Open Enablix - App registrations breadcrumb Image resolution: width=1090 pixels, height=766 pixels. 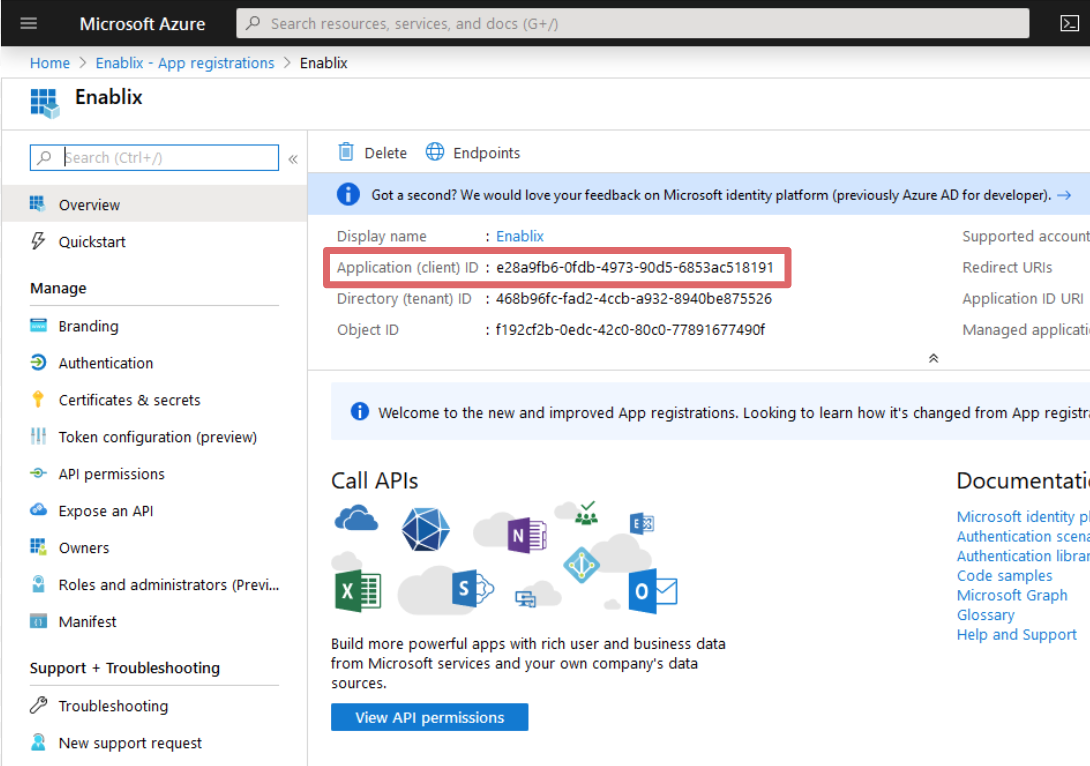click(x=185, y=63)
